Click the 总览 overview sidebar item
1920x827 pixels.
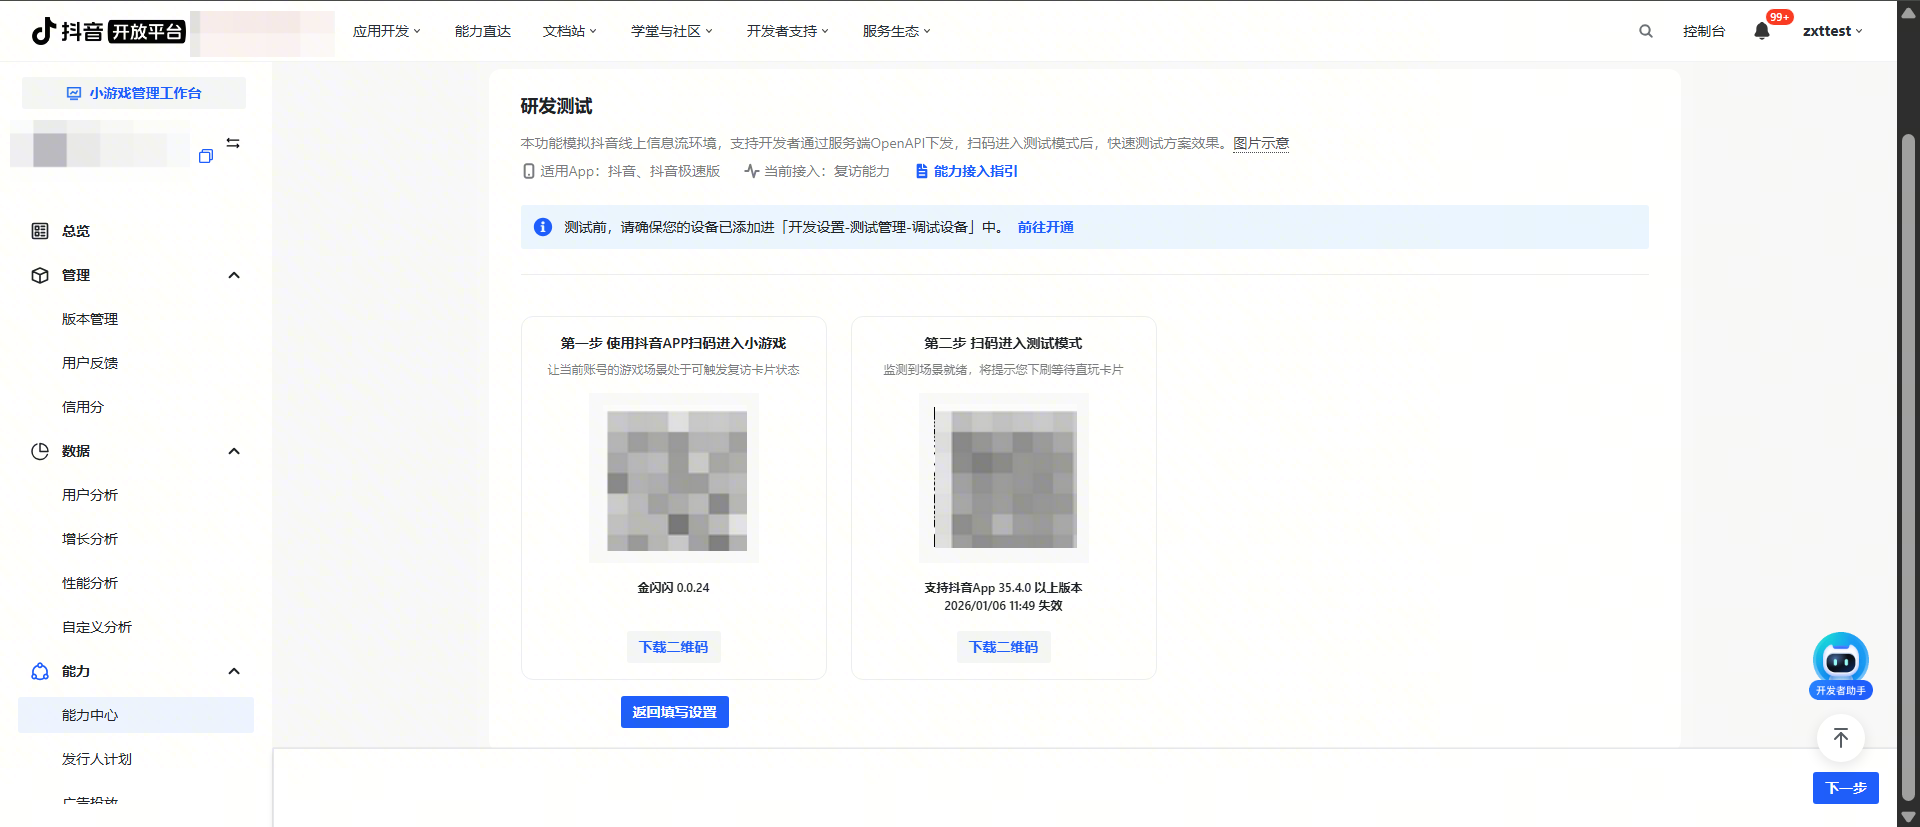click(76, 231)
